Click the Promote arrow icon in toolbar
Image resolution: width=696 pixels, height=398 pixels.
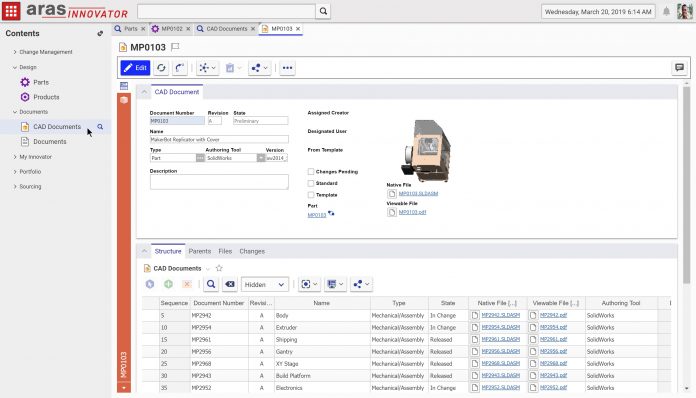tap(179, 68)
